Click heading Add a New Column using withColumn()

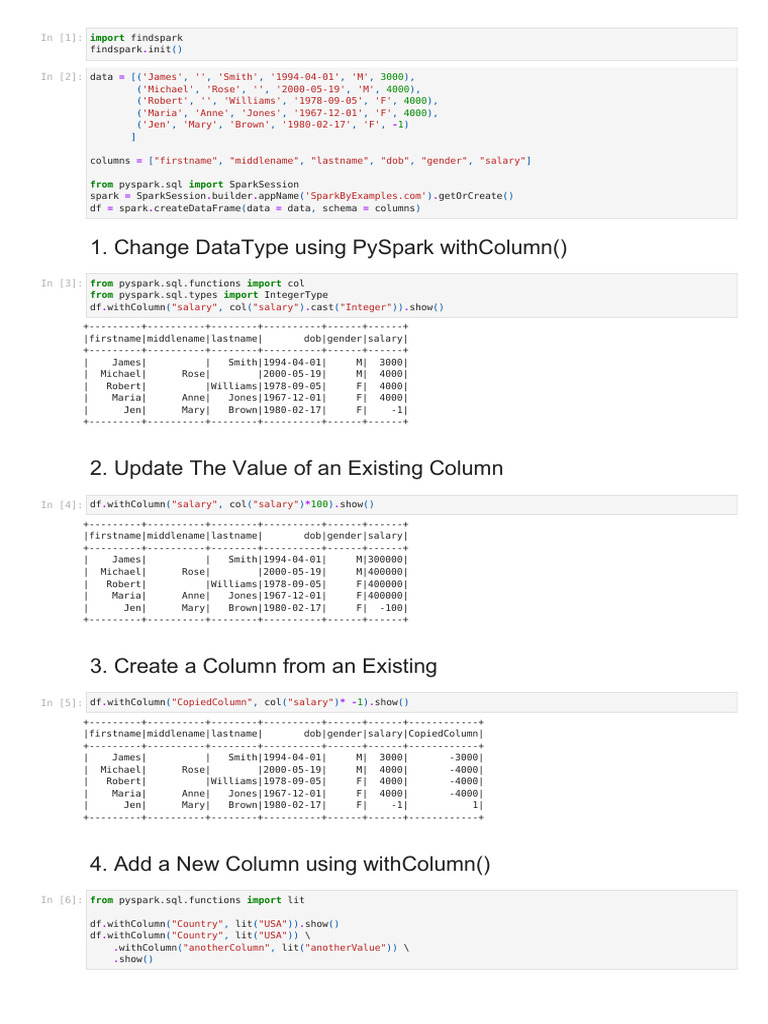(x=290, y=864)
